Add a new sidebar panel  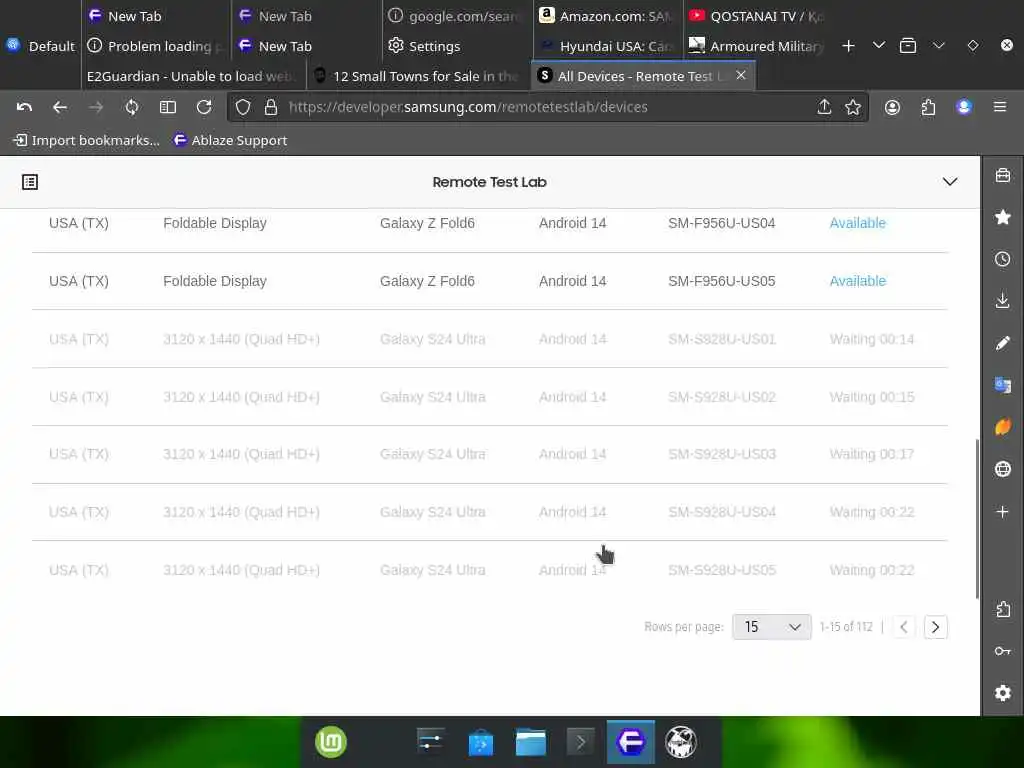pyautogui.click(x=1003, y=511)
